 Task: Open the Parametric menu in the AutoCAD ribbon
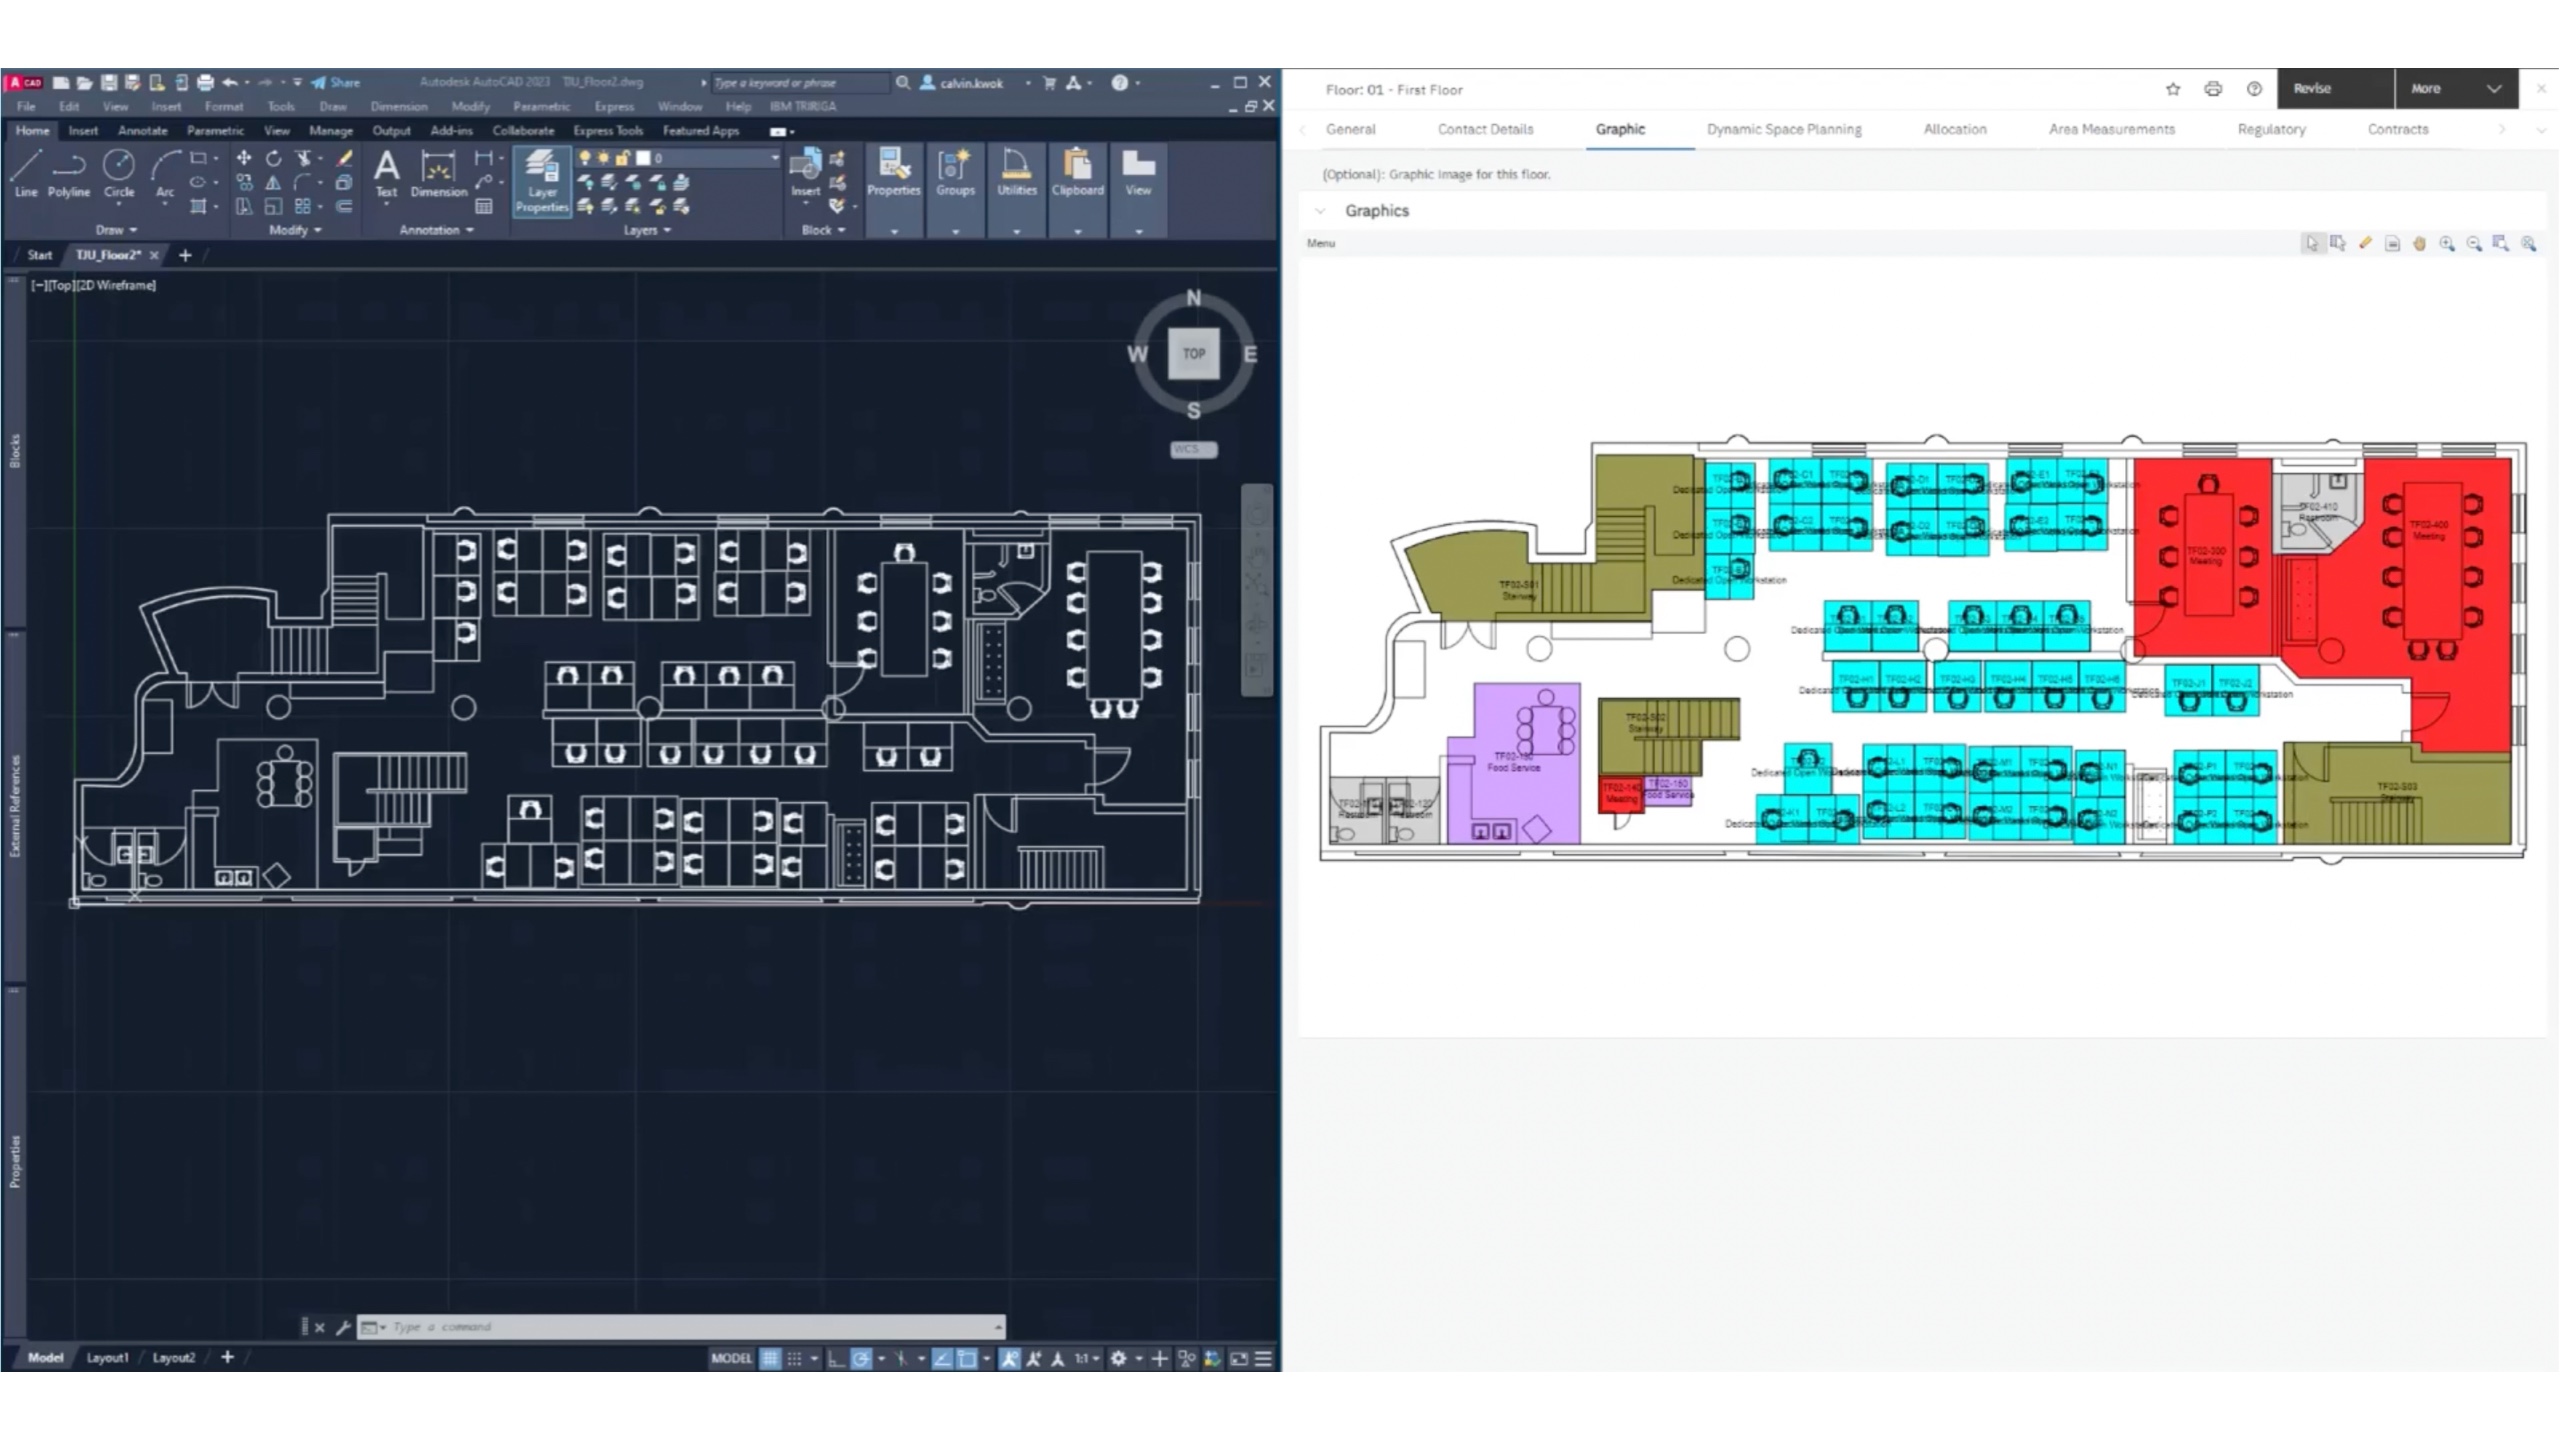(x=216, y=130)
